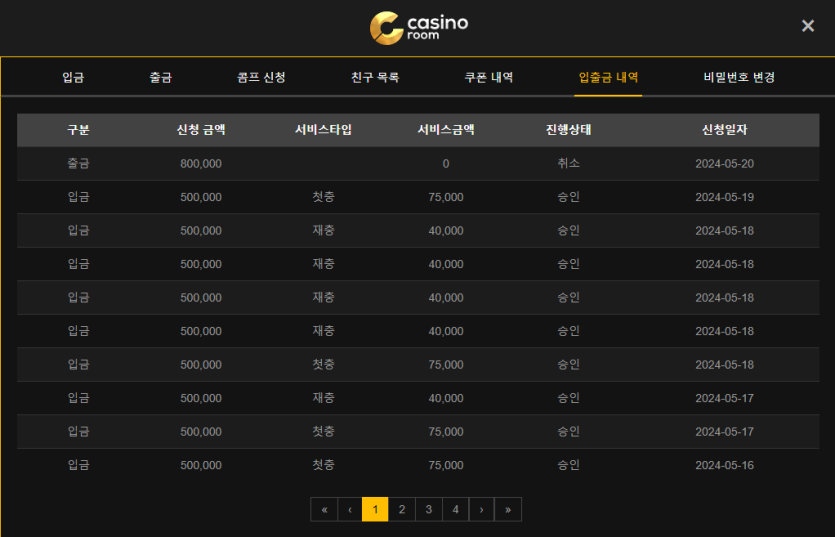Close the account popup with X

pyautogui.click(x=808, y=26)
